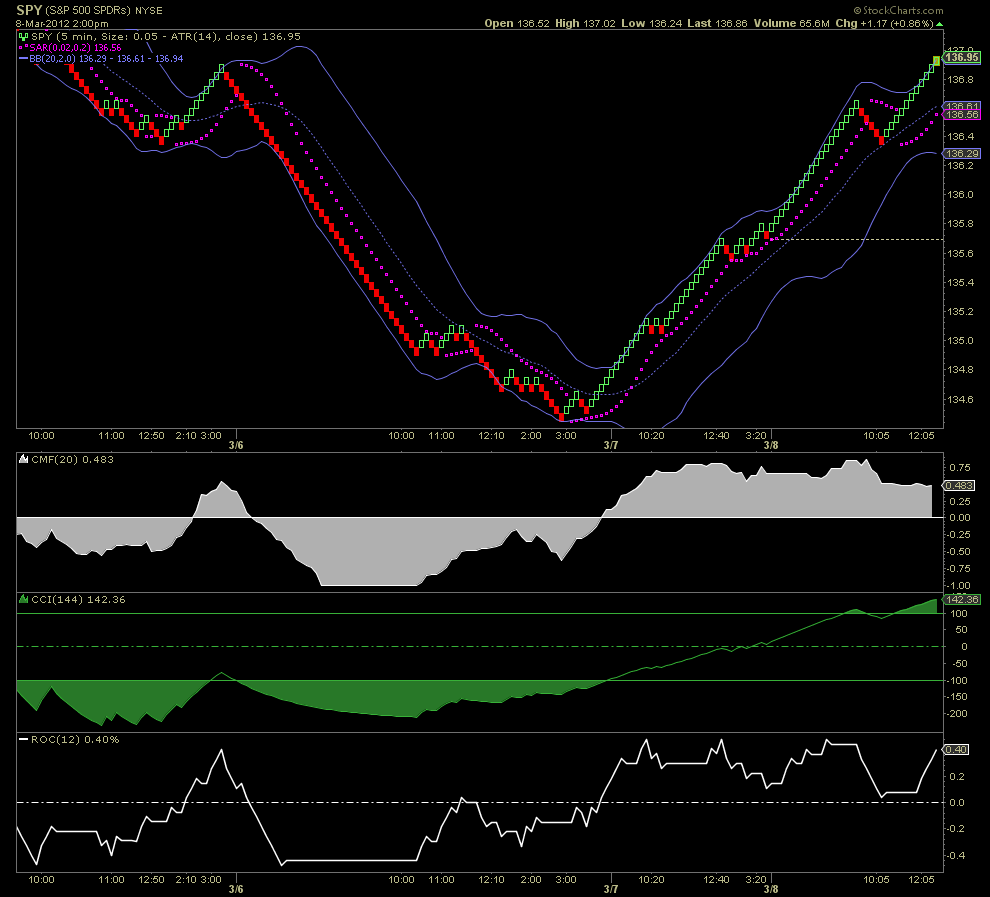This screenshot has width=990, height=897.
Task: Click the CCI(144) 142.36 indicator label
Action: coord(78,600)
